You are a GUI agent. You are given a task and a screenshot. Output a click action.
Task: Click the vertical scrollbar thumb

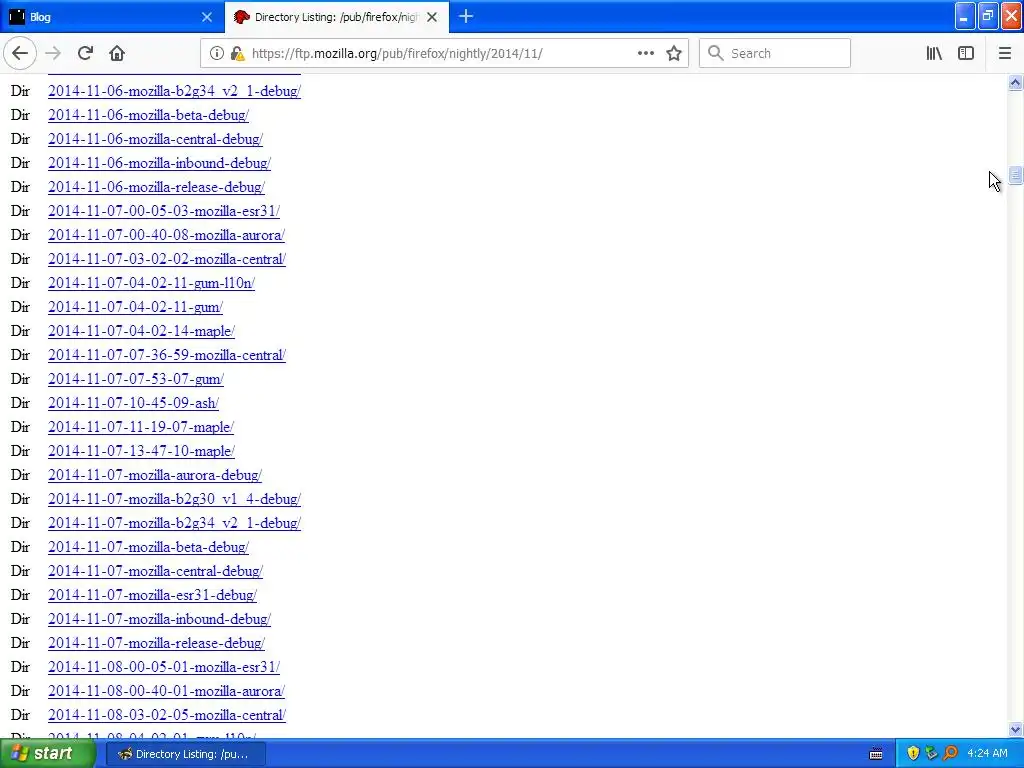pos(1016,174)
